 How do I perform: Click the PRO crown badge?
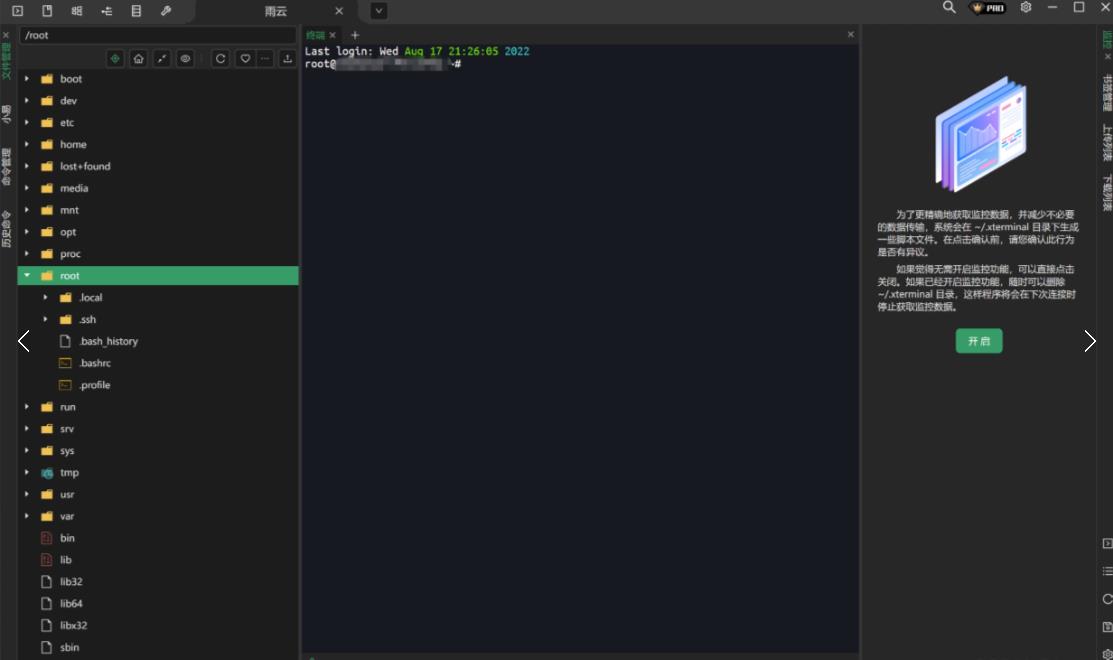(988, 8)
